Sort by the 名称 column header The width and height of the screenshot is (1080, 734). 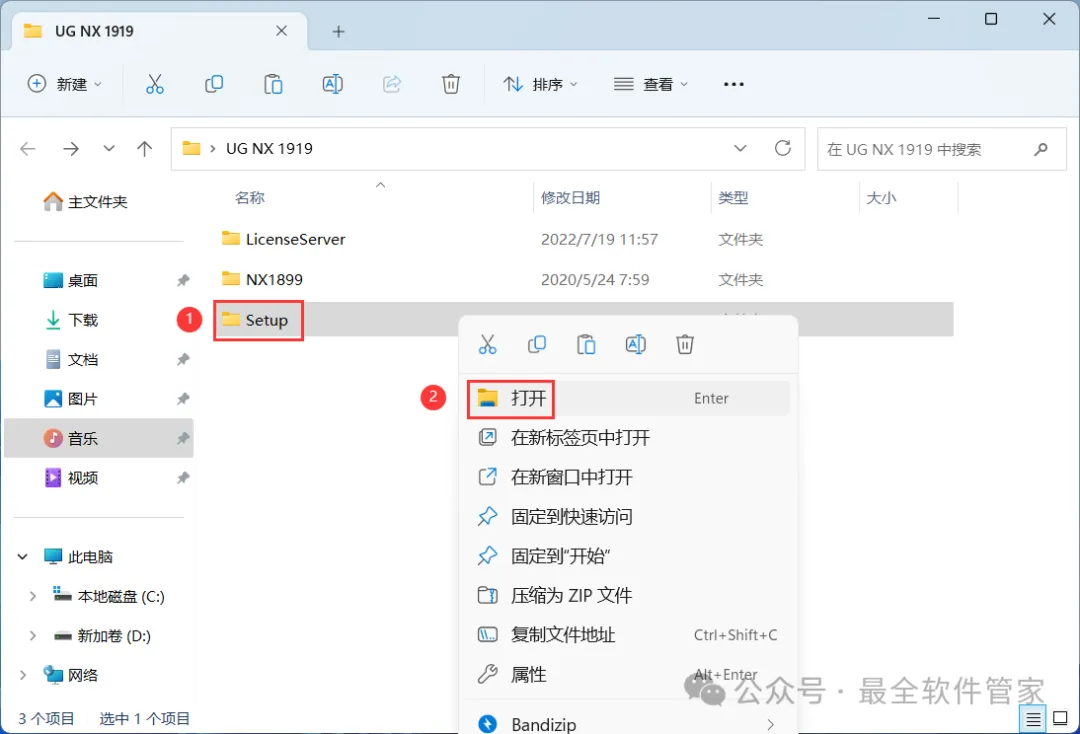[249, 198]
